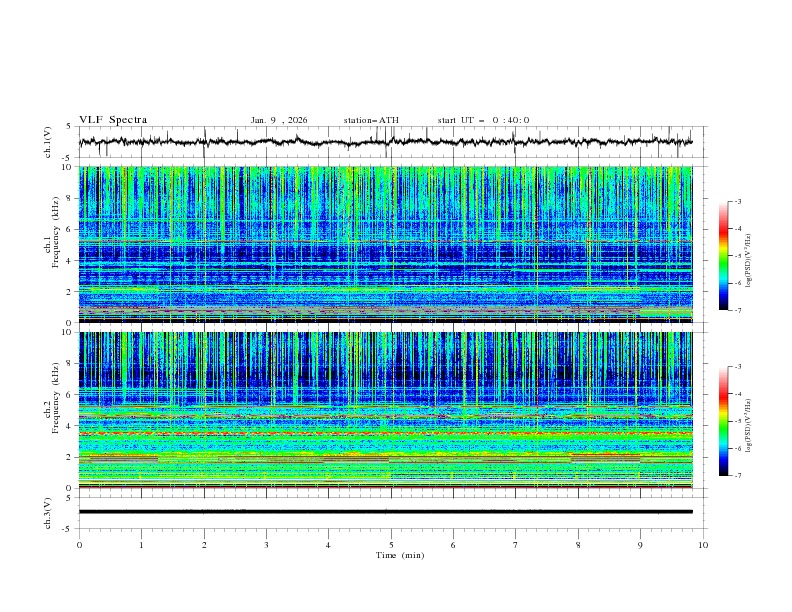Click time axis tick label "3"
The height and width of the screenshot is (612, 792).
point(266,545)
